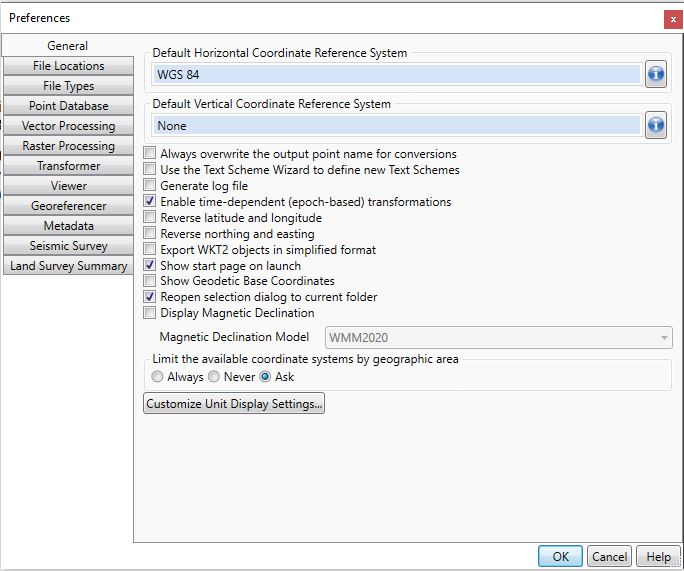Image resolution: width=684 pixels, height=571 pixels.
Task: Close the Preferences dialog with X
Action: pos(673,20)
